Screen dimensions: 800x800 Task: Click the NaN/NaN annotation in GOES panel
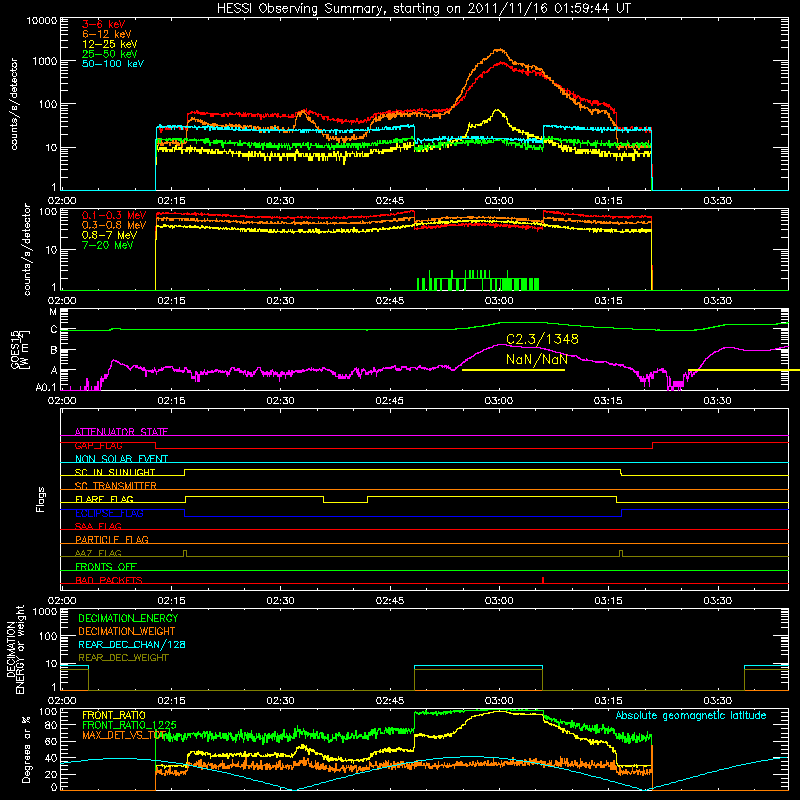coord(537,359)
